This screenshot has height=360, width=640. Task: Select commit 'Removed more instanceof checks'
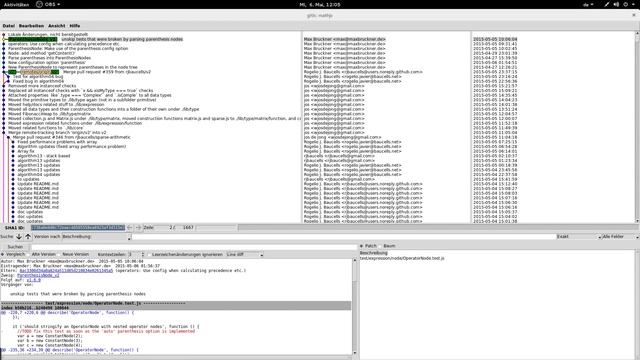[x=42, y=86]
